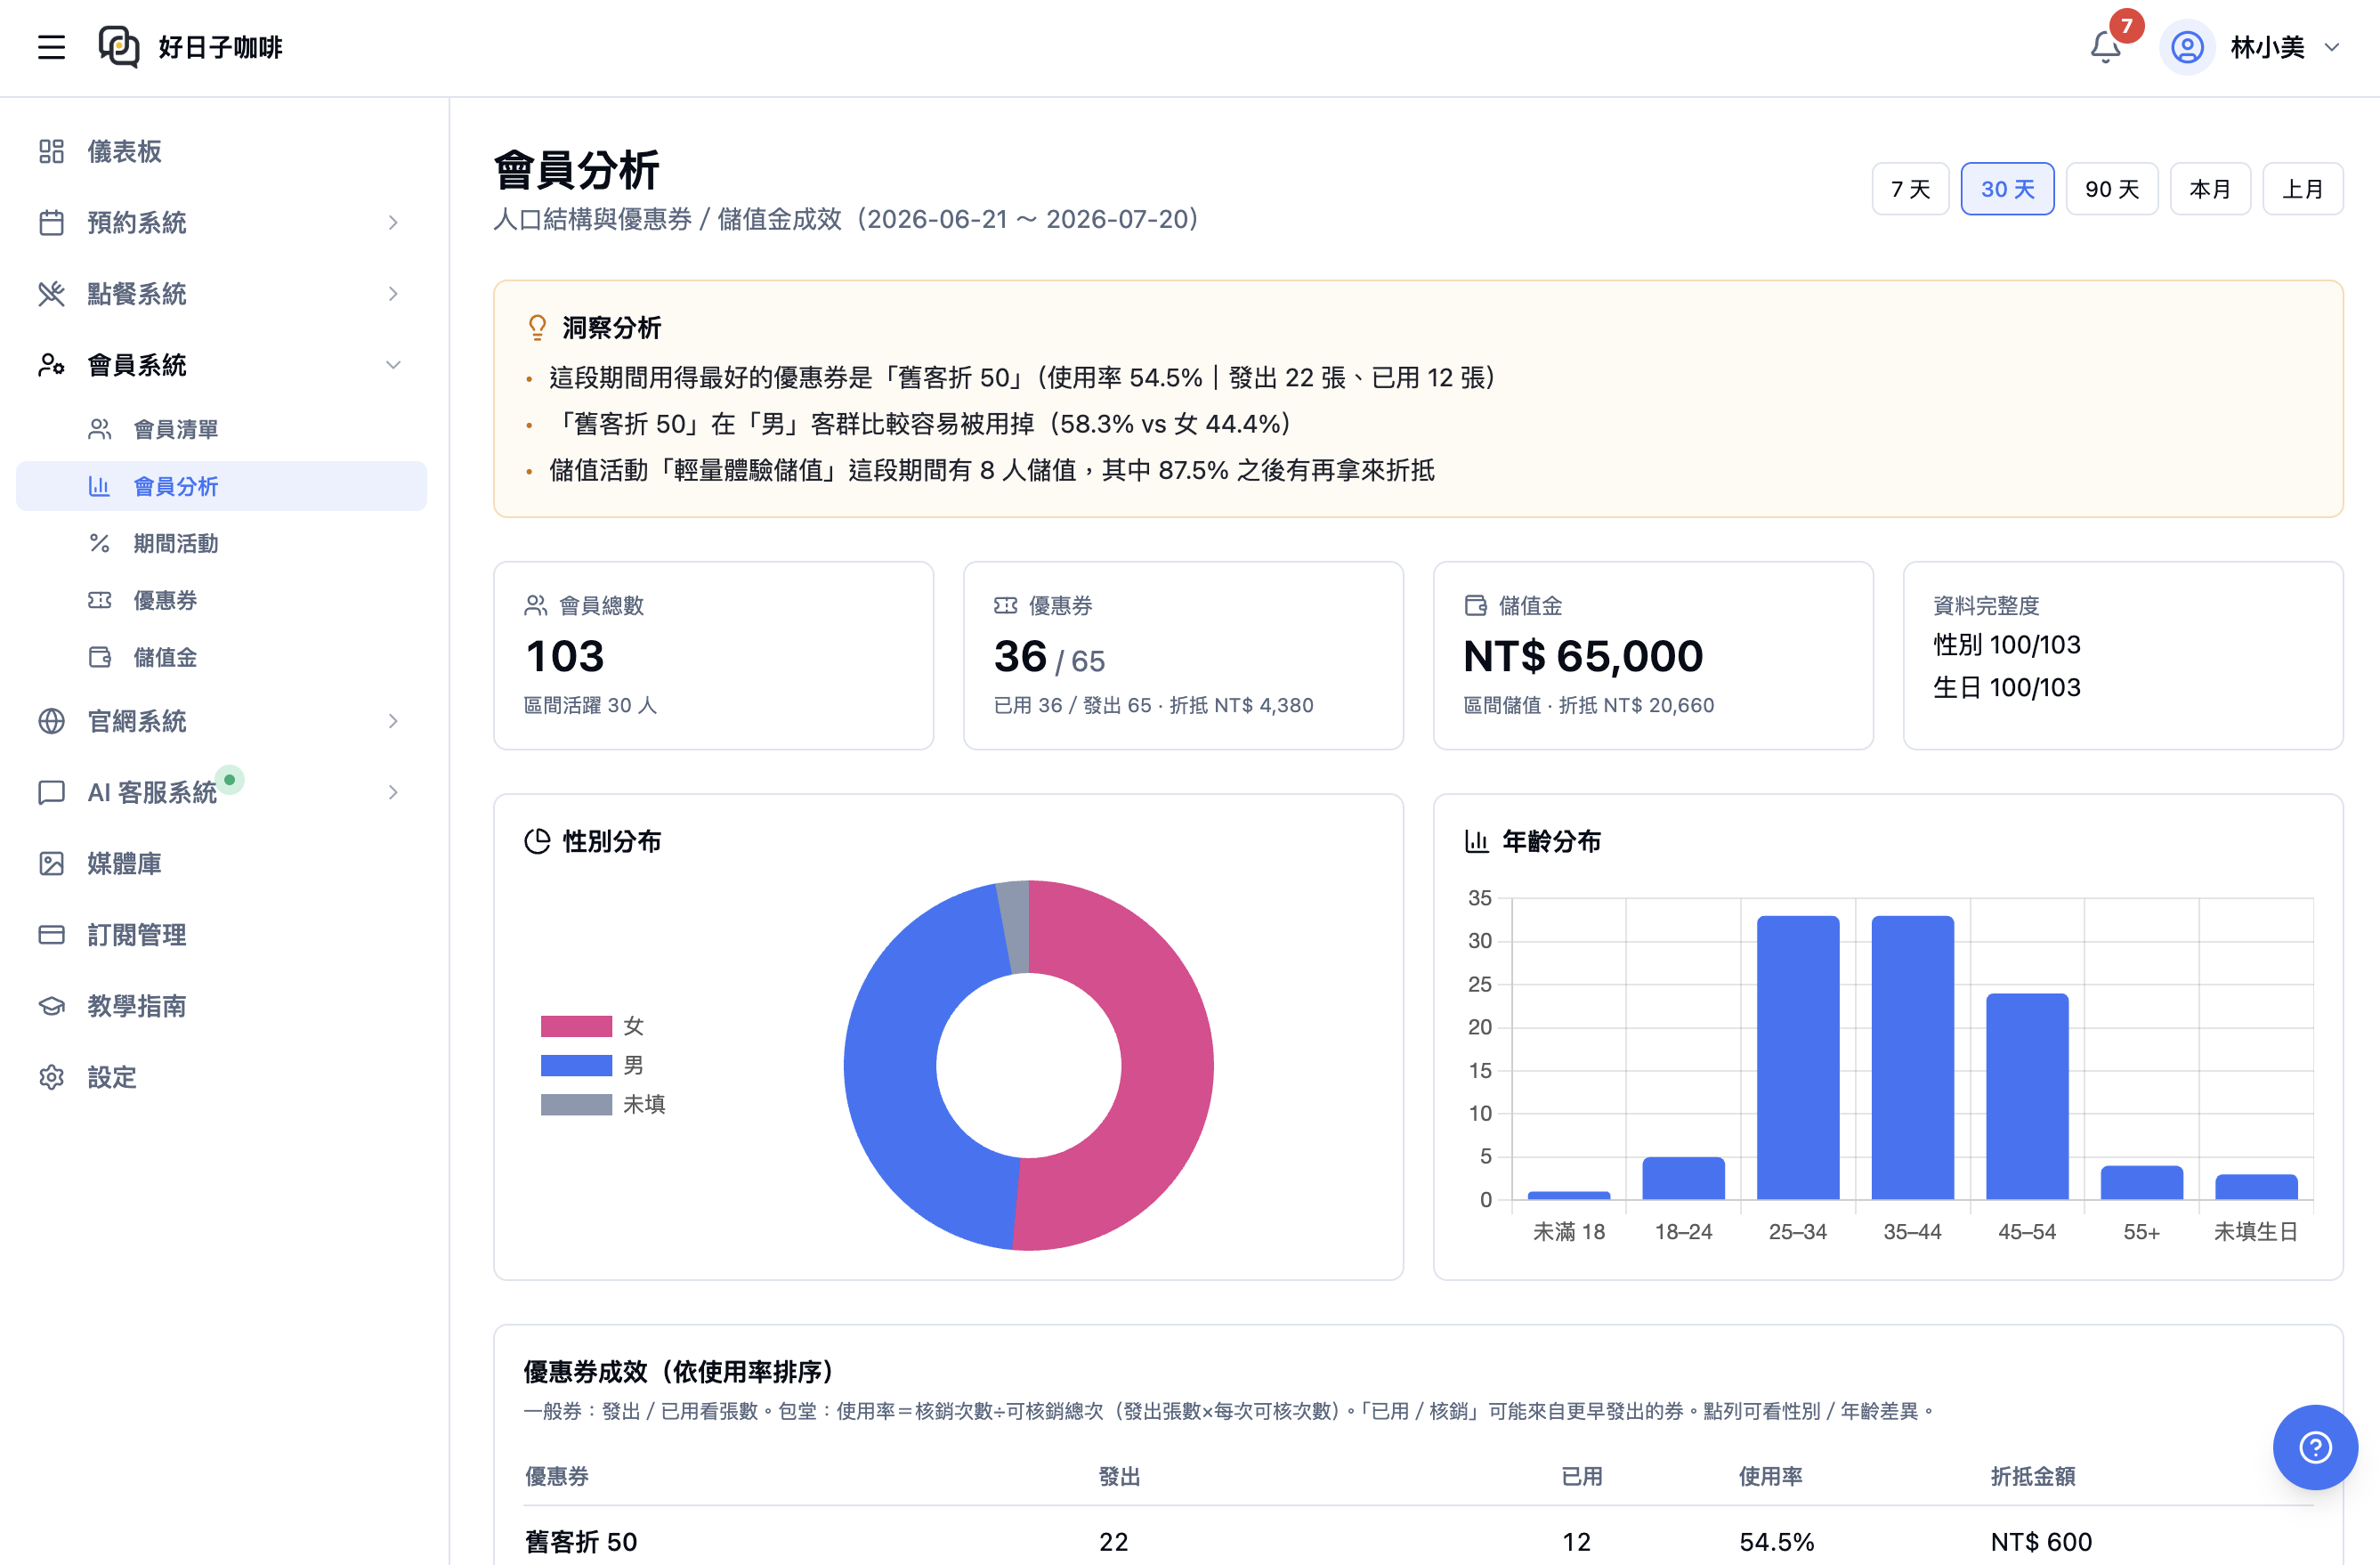Click the 儀表板 dashboard icon
This screenshot has width=2380, height=1565.
[x=51, y=151]
